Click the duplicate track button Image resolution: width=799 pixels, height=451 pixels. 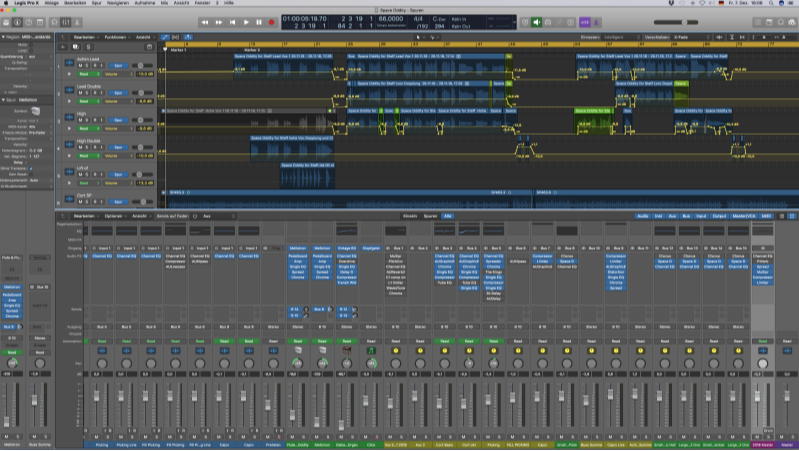point(76,47)
